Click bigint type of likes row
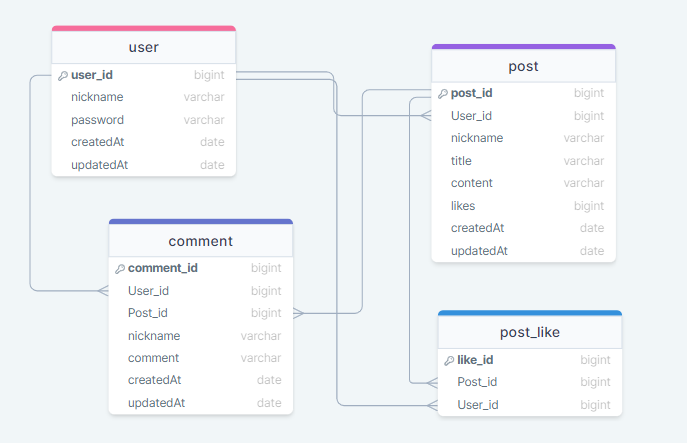The image size is (687, 443). click(x=589, y=206)
